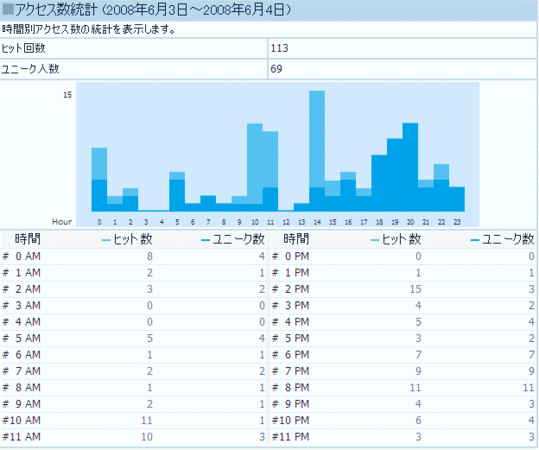This screenshot has width=539, height=450.
Task: Click the Hour axis label
Action: pos(62,222)
